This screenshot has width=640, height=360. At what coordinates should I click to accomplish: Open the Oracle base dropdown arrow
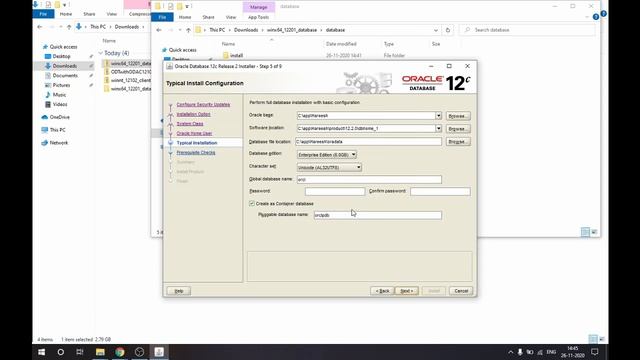coord(438,116)
